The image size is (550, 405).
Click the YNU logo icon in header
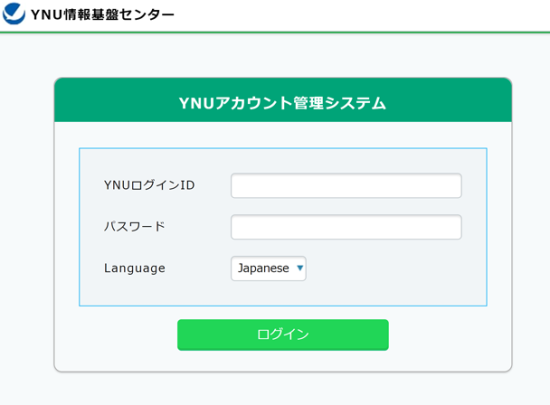(14, 13)
